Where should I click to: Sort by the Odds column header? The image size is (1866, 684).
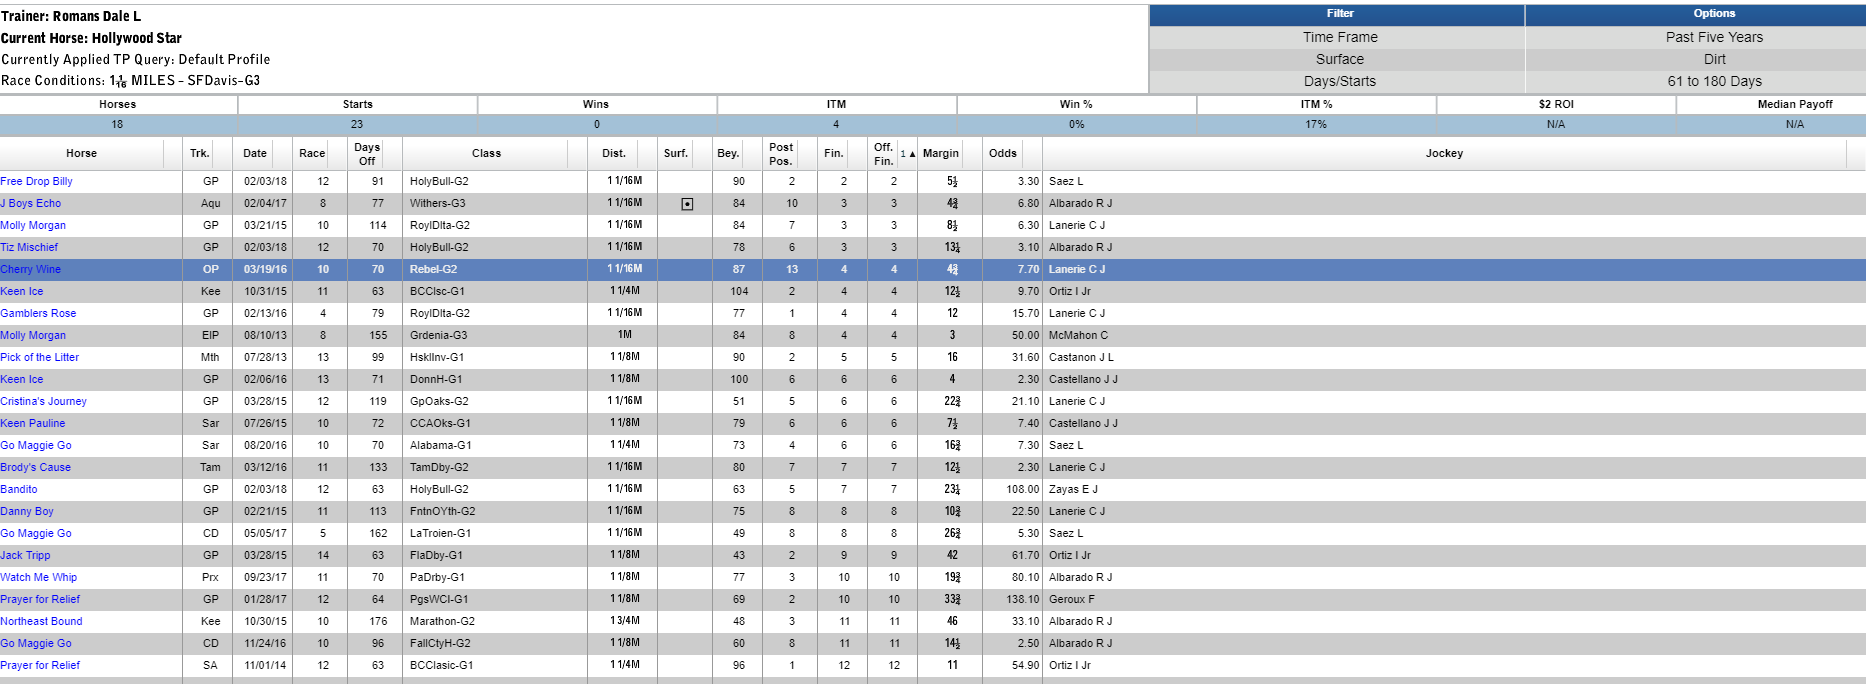[1003, 154]
